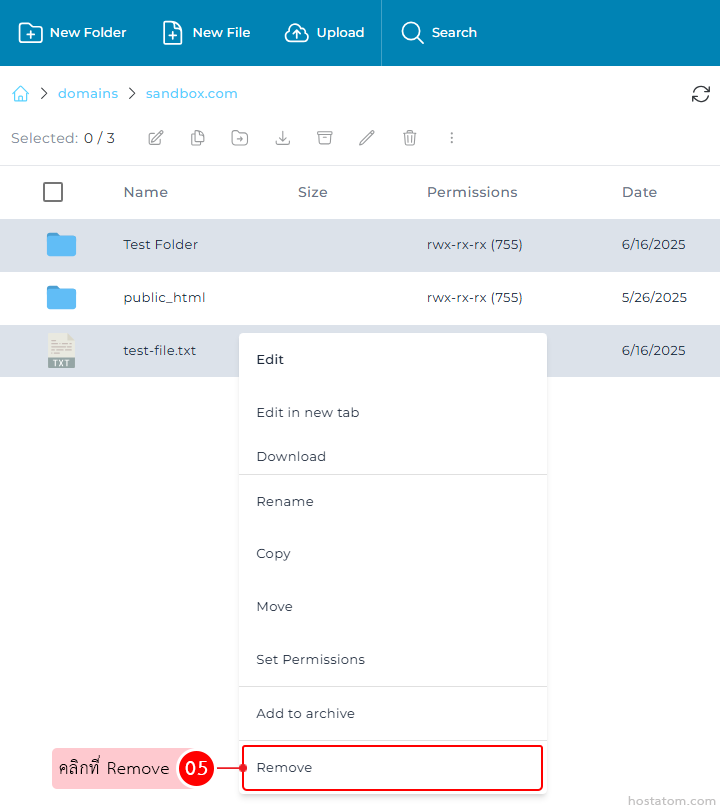
Task: Click the move-to-folder toolbar icon
Action: pos(240,138)
